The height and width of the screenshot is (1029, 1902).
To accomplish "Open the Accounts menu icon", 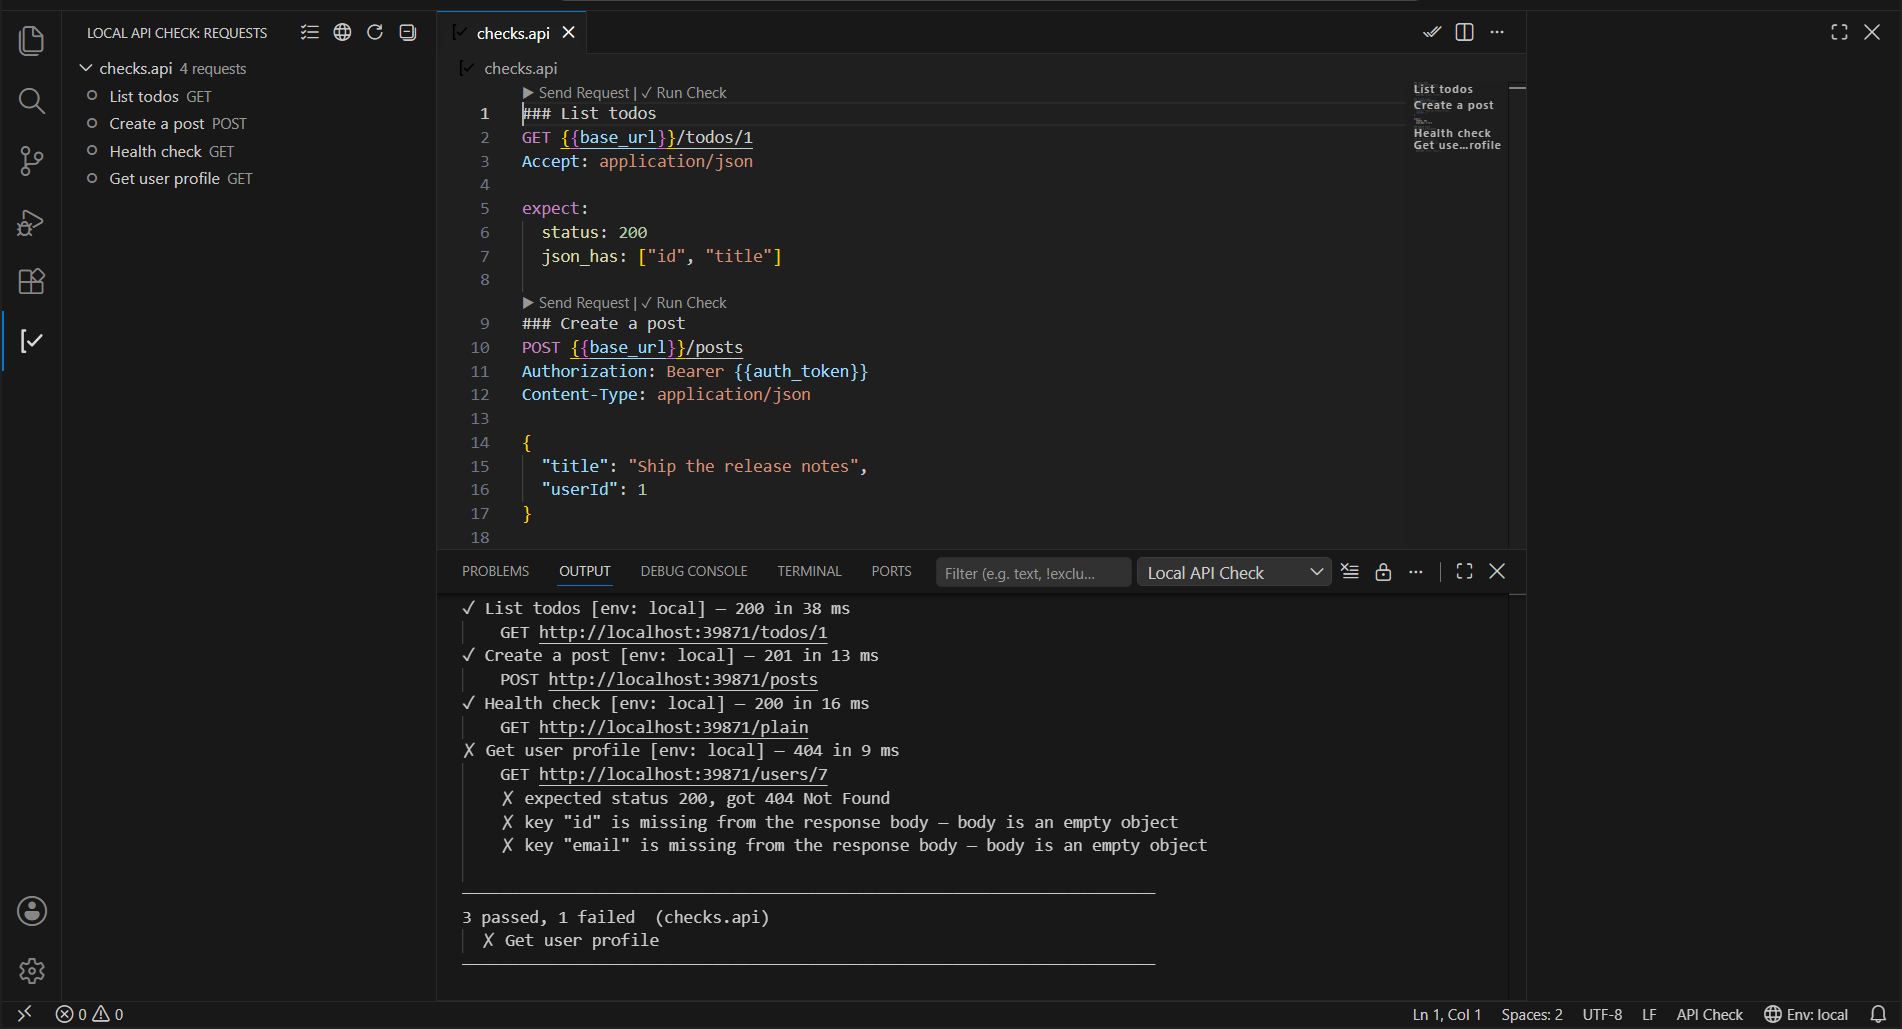I will click(x=31, y=911).
